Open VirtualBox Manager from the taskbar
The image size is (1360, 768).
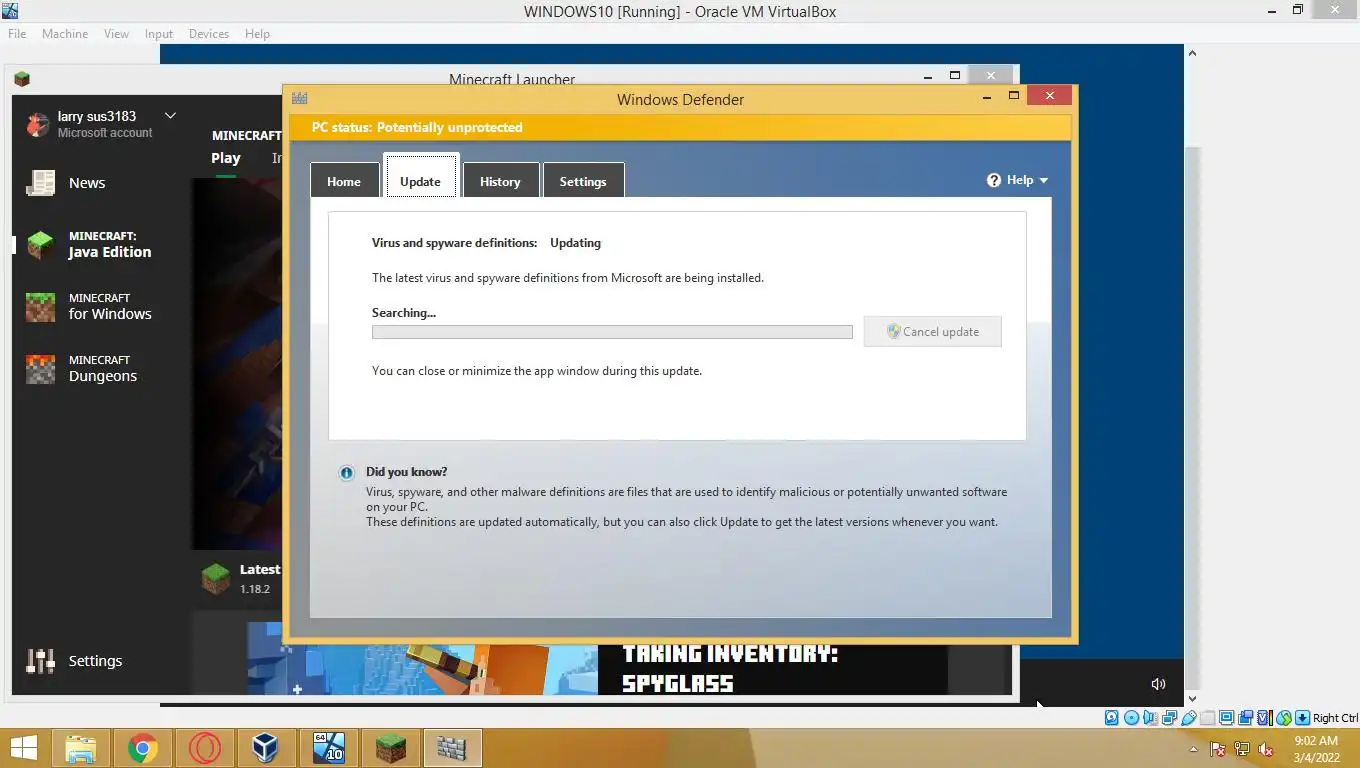[266, 748]
